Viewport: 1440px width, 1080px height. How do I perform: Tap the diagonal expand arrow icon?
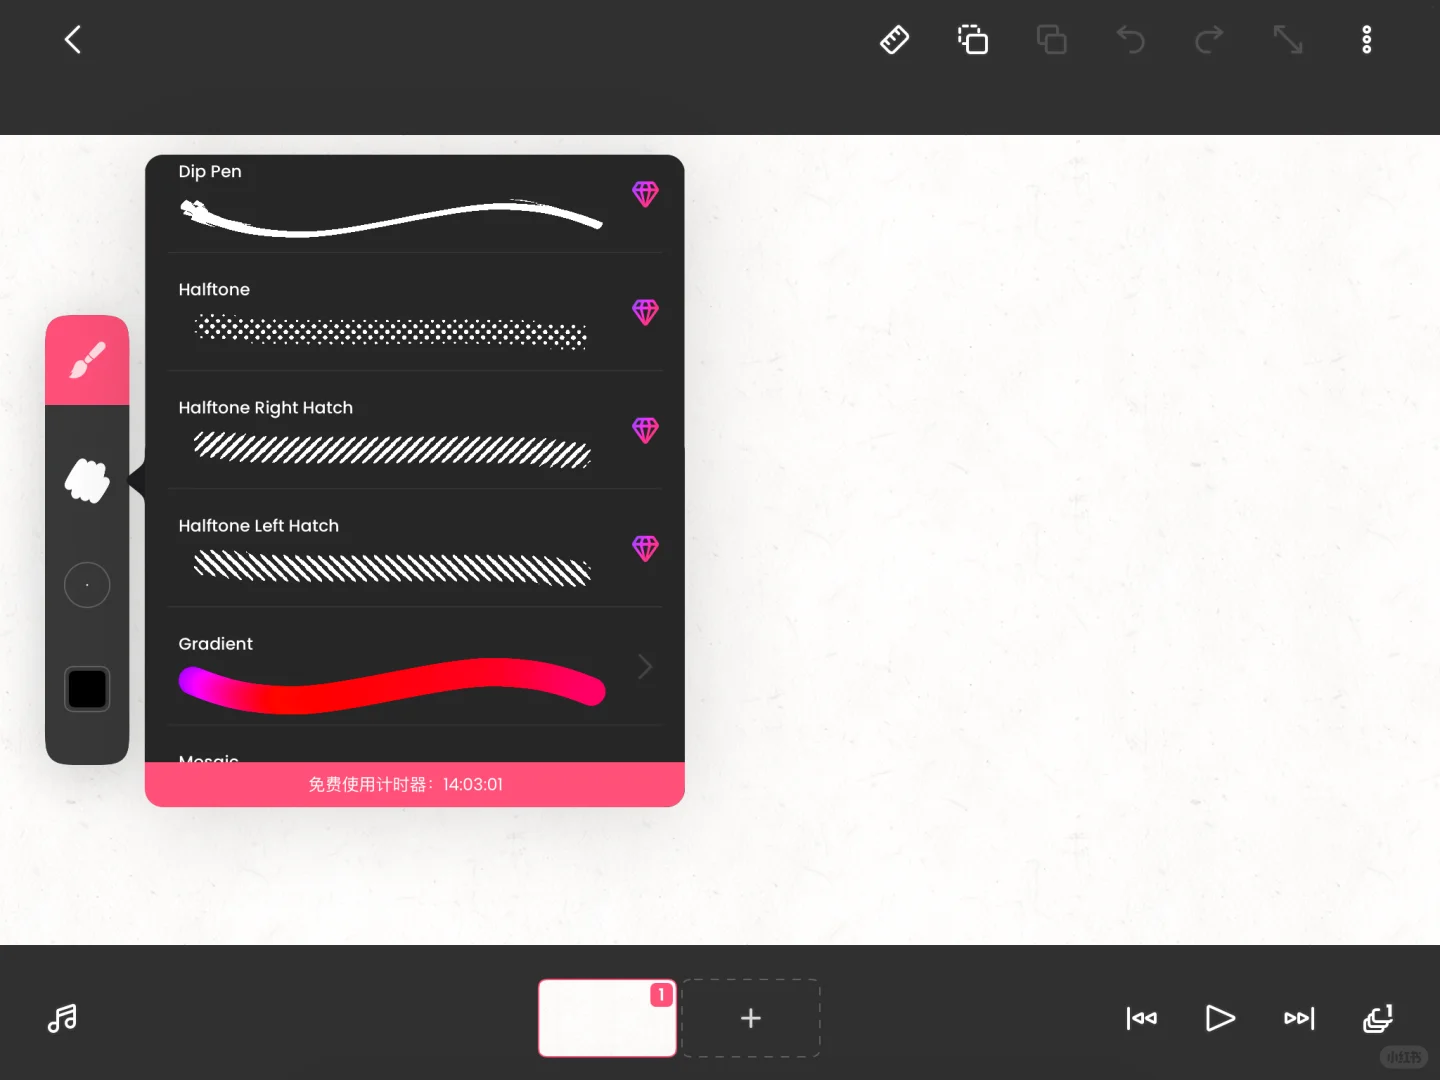point(1288,40)
